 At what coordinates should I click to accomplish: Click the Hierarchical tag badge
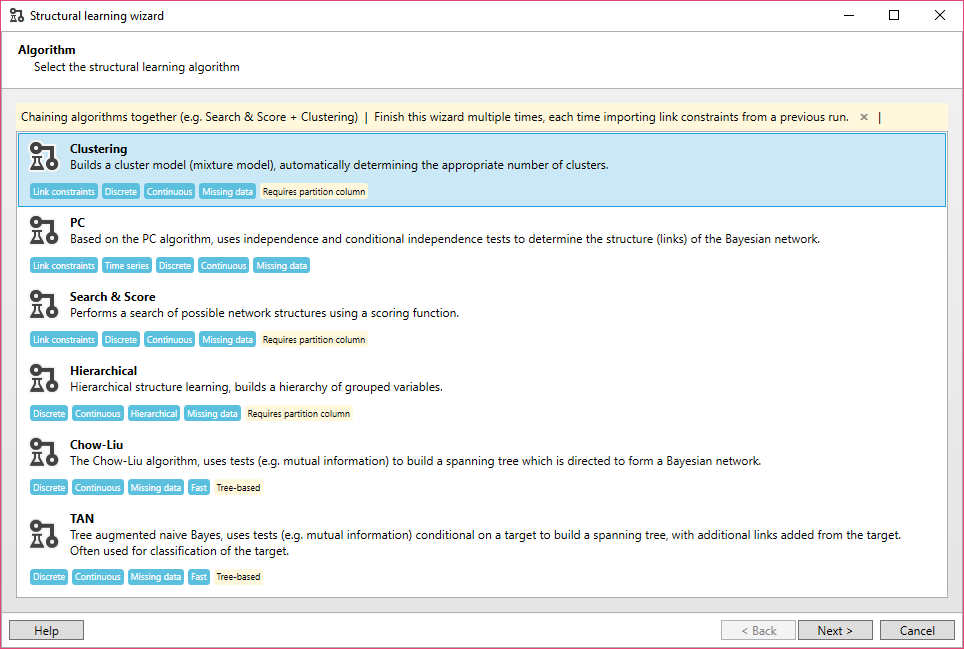pos(154,414)
